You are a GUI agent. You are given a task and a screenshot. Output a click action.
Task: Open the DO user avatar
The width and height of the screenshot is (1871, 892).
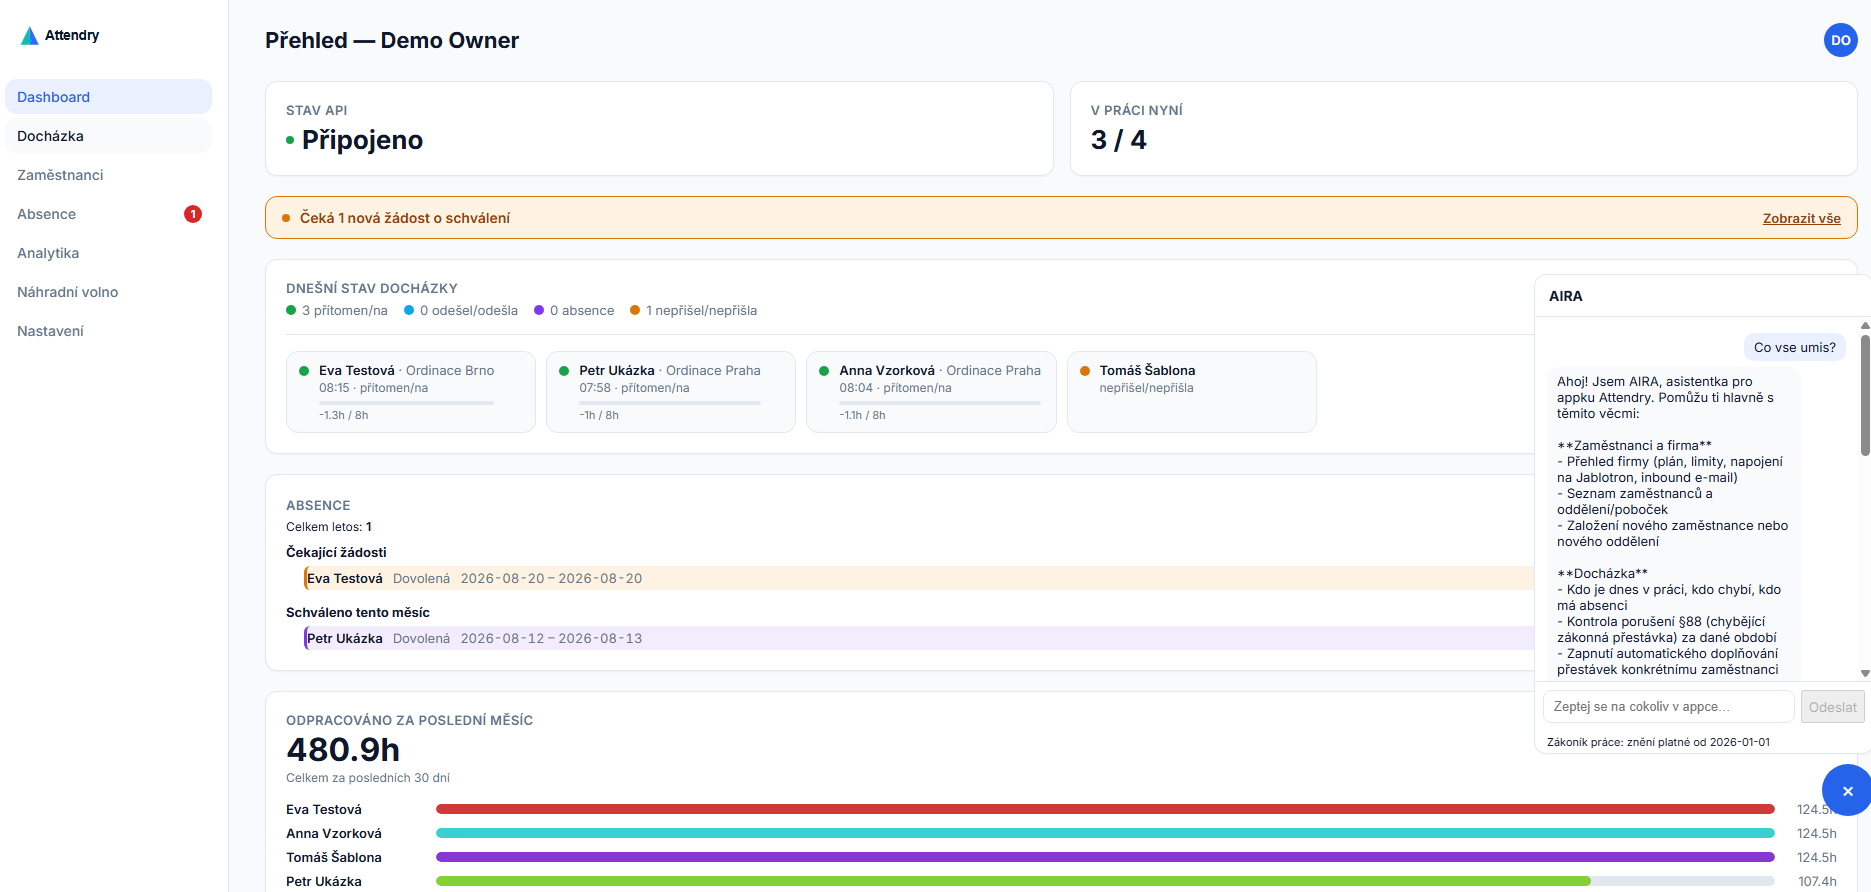(1840, 40)
